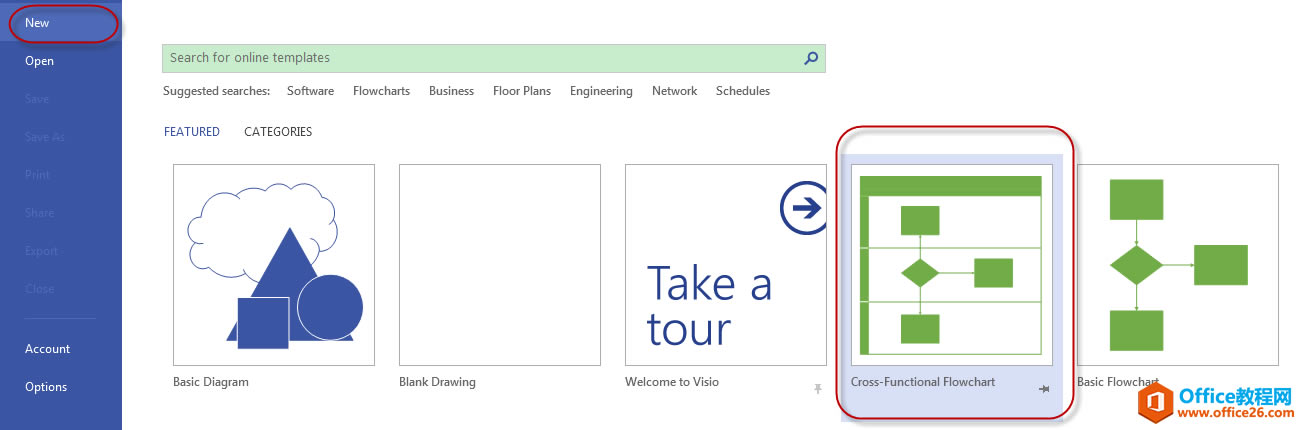Pin the Cross-Functional Flowchart template
Screen dimensions: 1301x430
click(x=1044, y=389)
